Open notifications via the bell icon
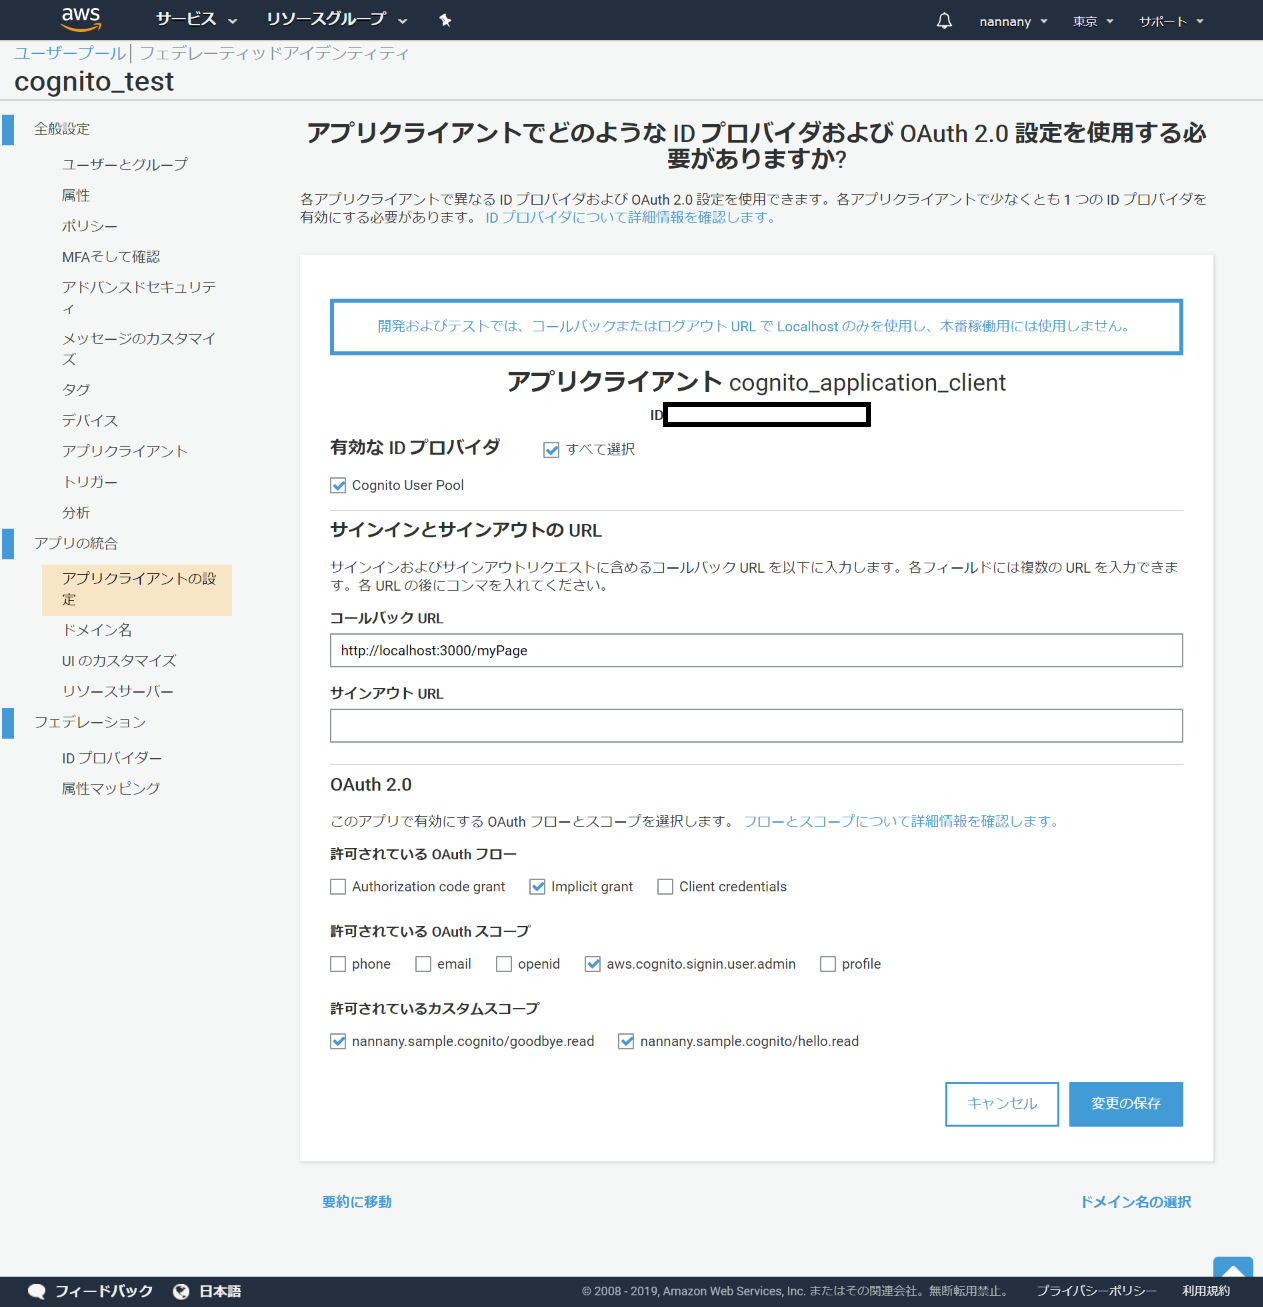The image size is (1263, 1307). [943, 20]
